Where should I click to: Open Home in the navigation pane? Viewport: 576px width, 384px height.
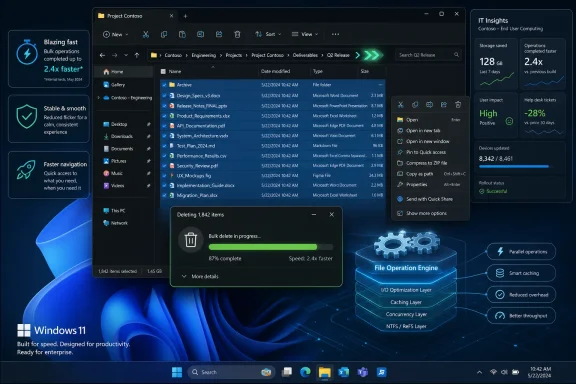pyautogui.click(x=124, y=72)
